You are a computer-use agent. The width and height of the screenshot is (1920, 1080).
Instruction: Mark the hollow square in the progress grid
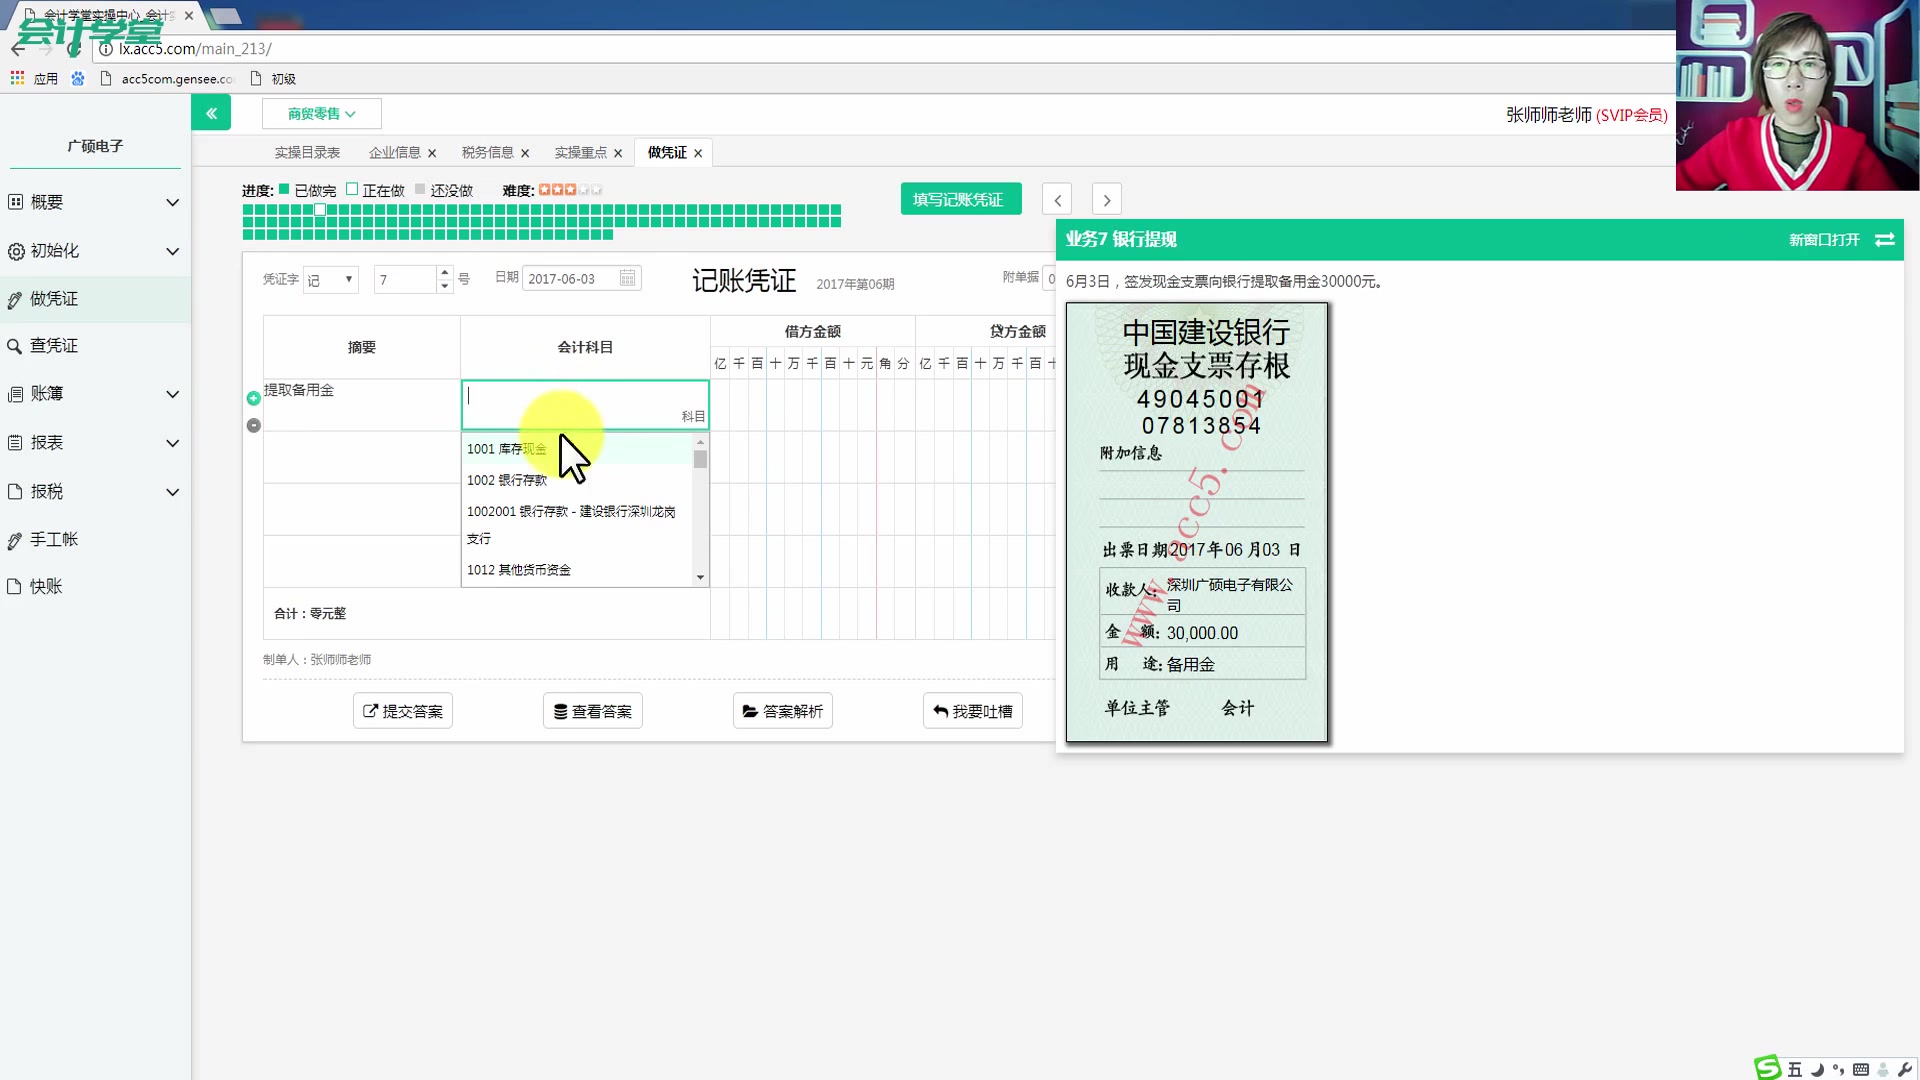(319, 210)
